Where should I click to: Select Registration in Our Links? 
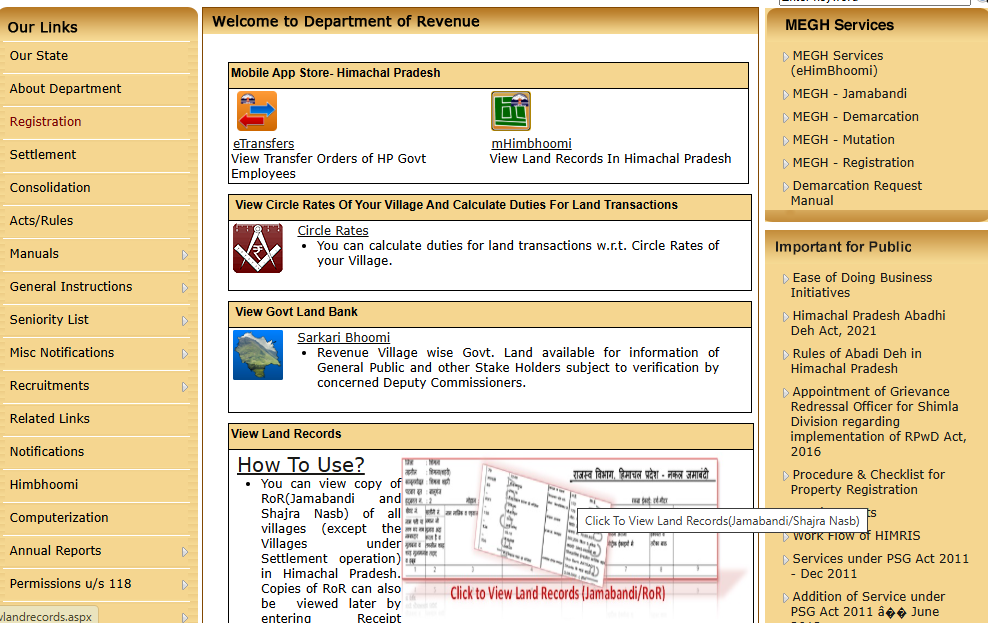point(45,122)
